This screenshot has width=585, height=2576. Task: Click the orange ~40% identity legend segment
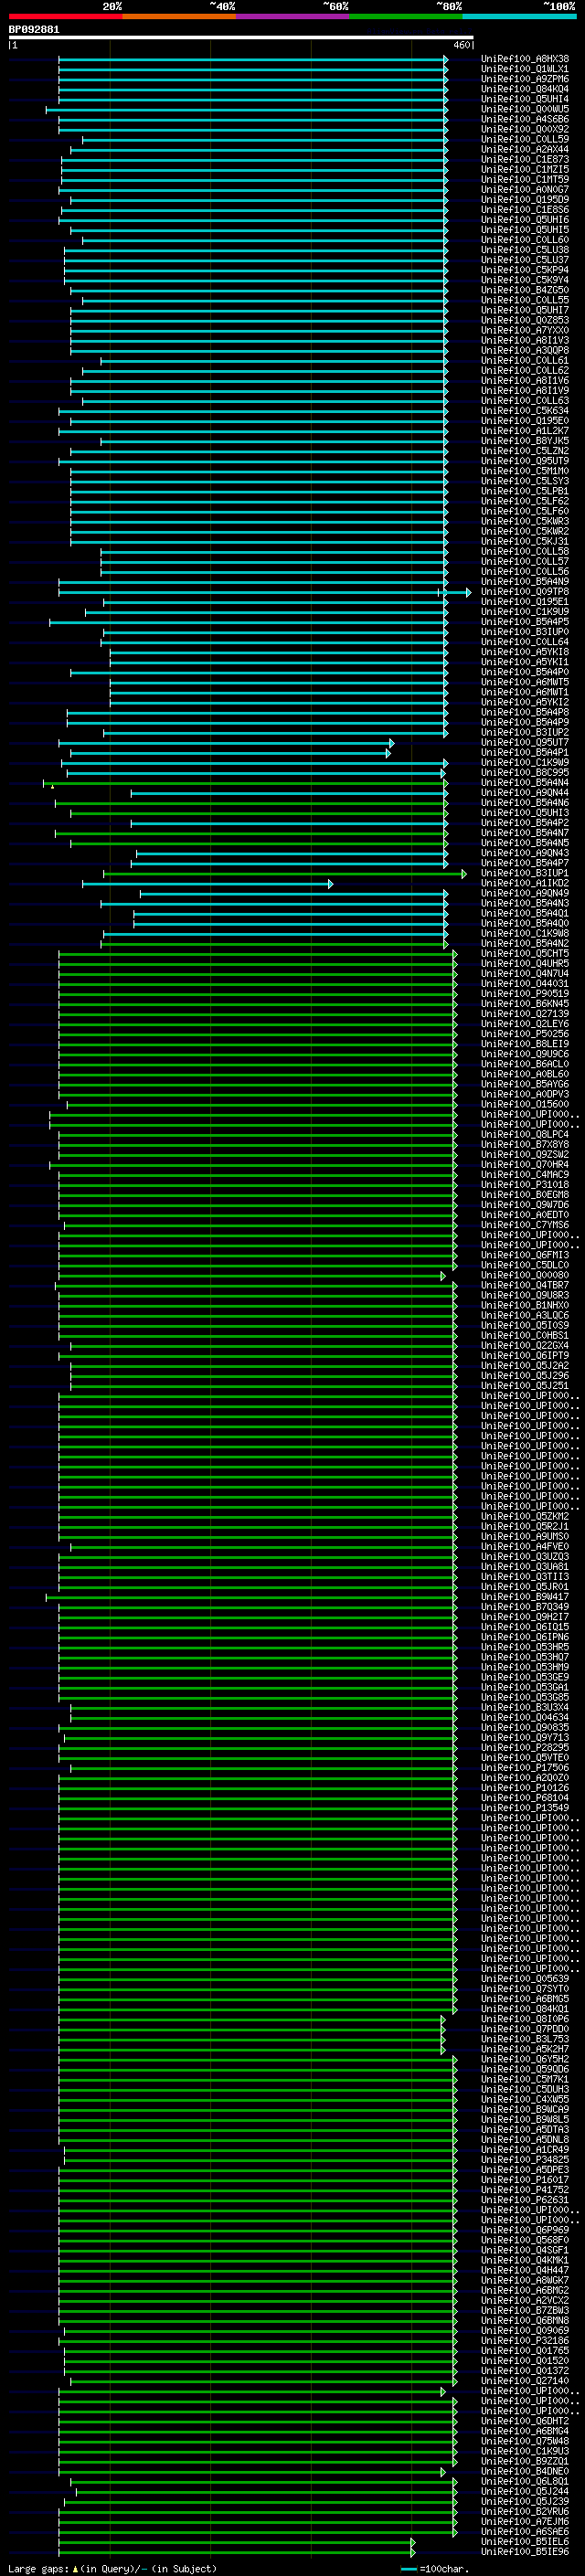[x=179, y=16]
